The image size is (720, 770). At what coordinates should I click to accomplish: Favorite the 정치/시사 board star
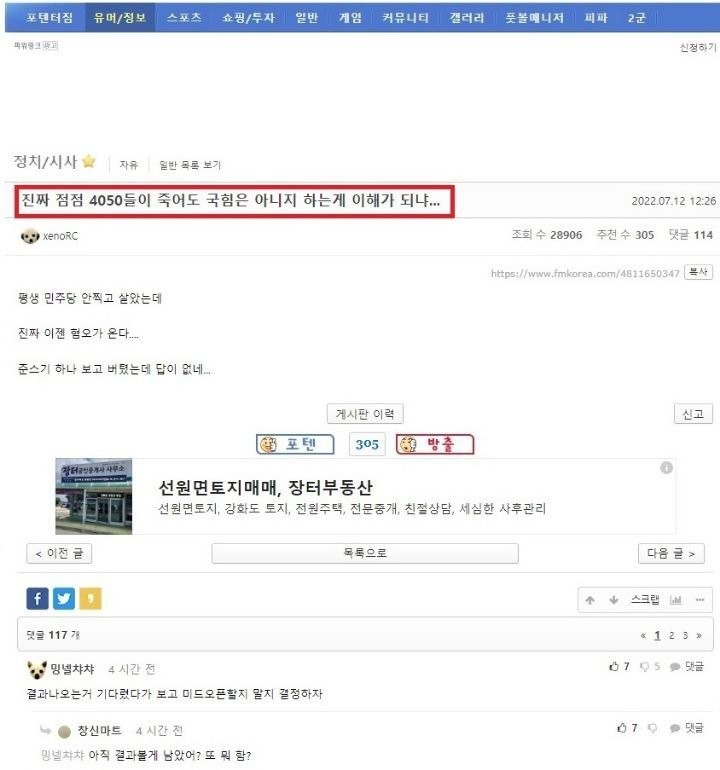coord(89,161)
